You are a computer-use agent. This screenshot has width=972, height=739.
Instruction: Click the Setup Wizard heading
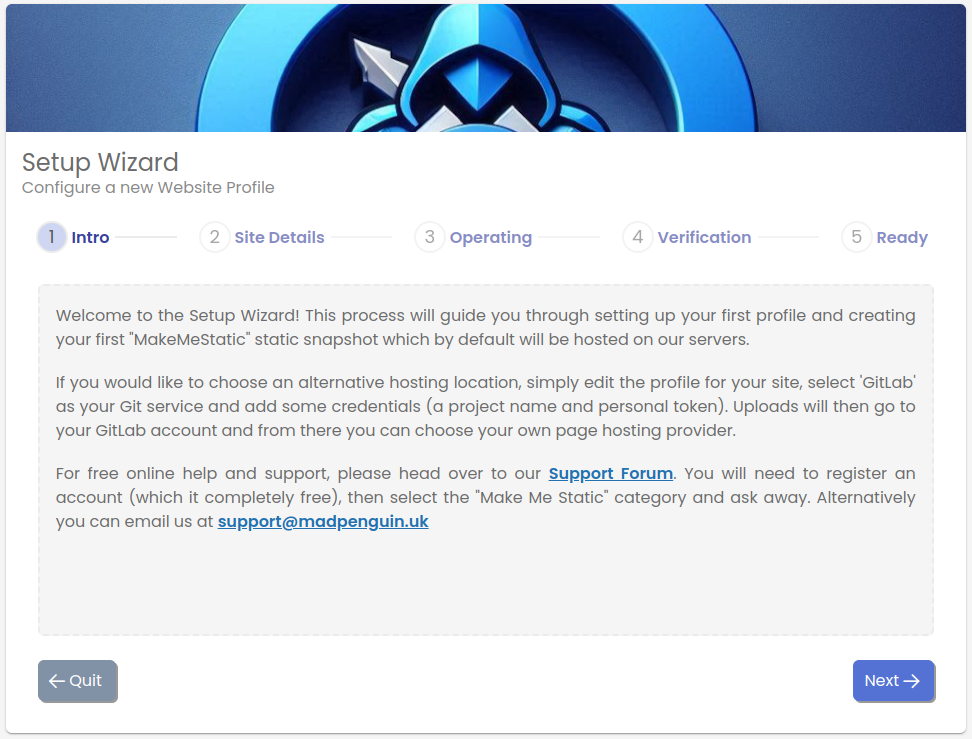(100, 162)
